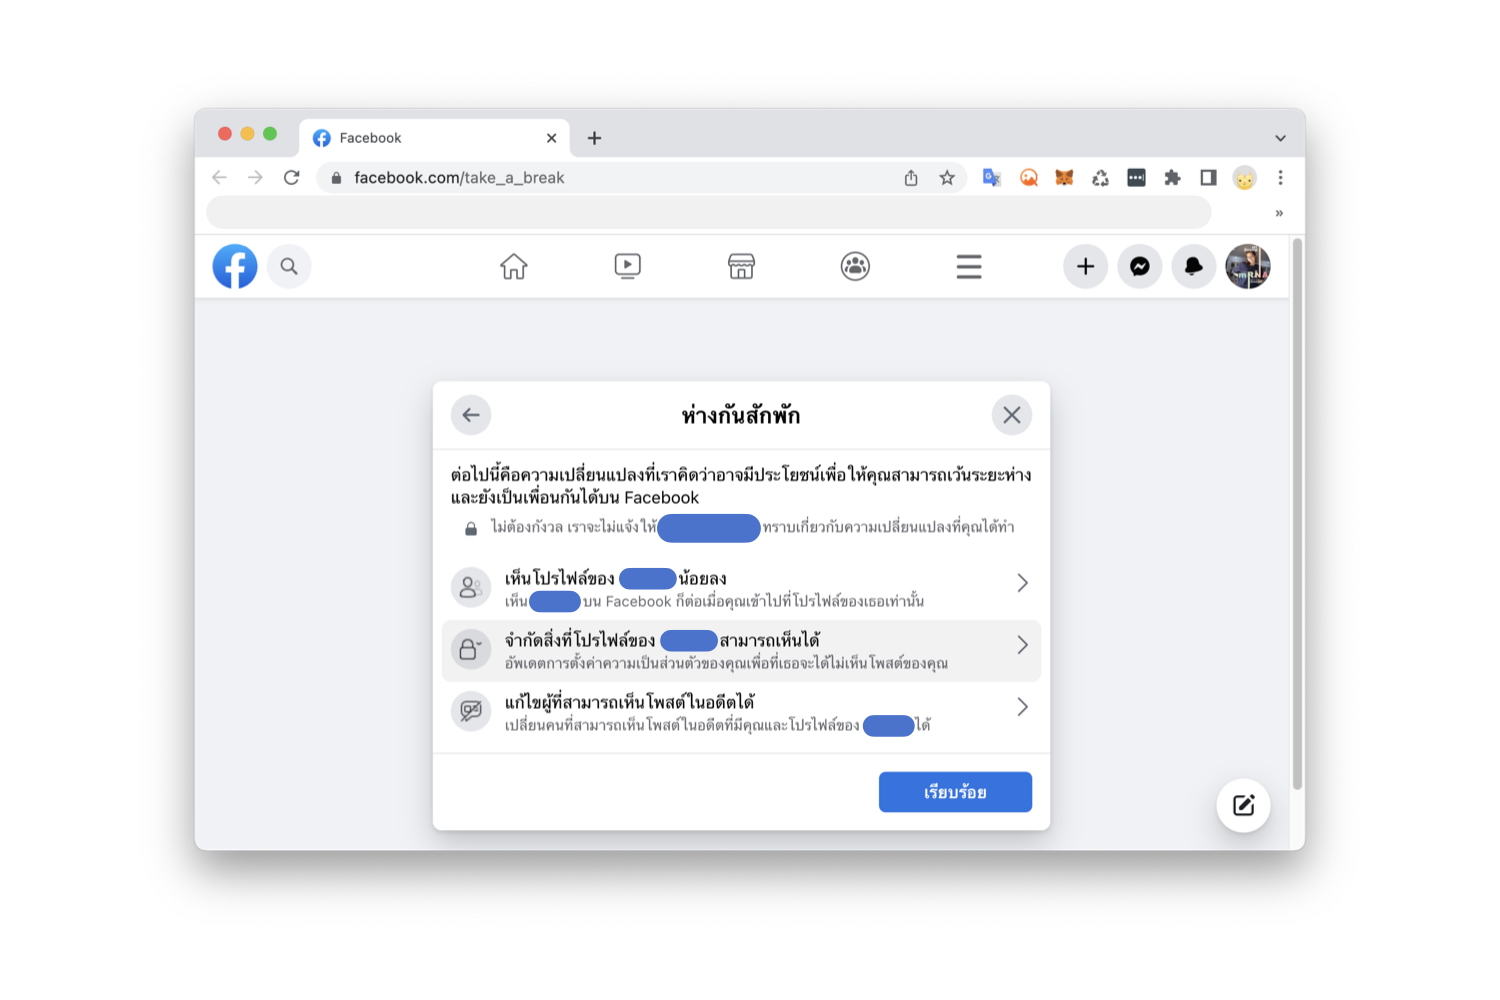Image resolution: width=1500 pixels, height=1000 pixels.
Task: Expand the จำกัดสิ่งที่โปรไฟล์ option chevron
Action: [1022, 645]
